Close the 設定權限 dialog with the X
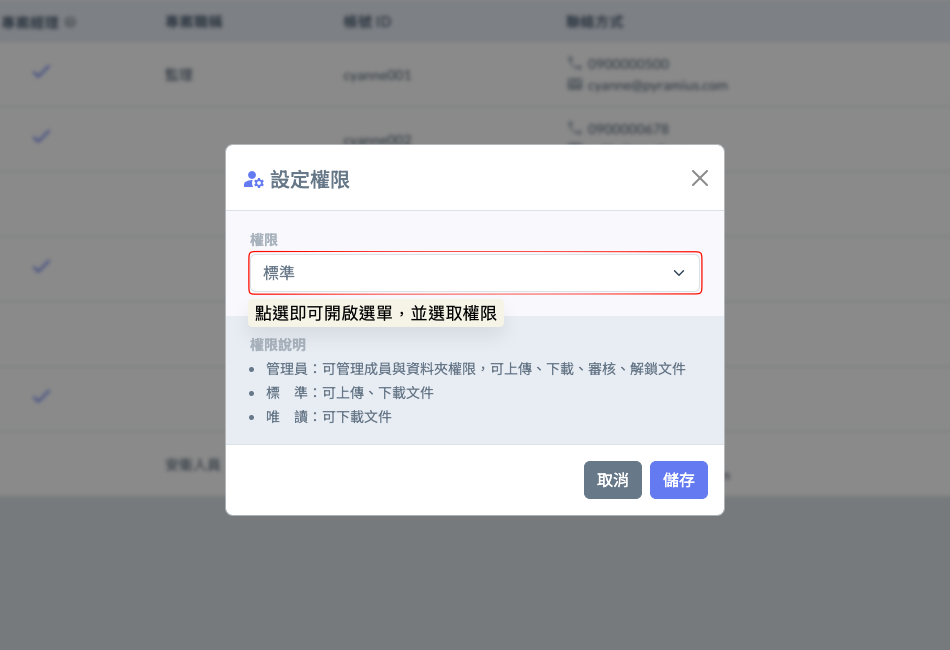 tap(699, 178)
